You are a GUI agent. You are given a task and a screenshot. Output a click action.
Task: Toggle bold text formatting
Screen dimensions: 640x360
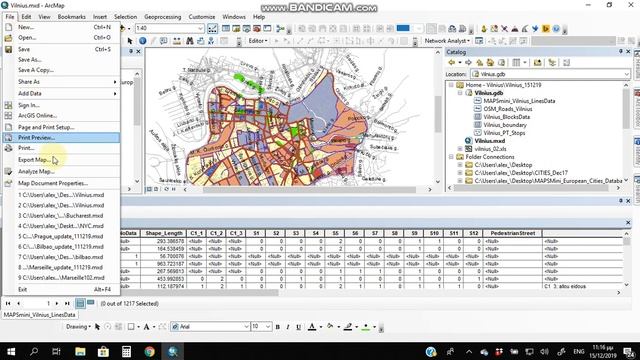[x=278, y=327]
